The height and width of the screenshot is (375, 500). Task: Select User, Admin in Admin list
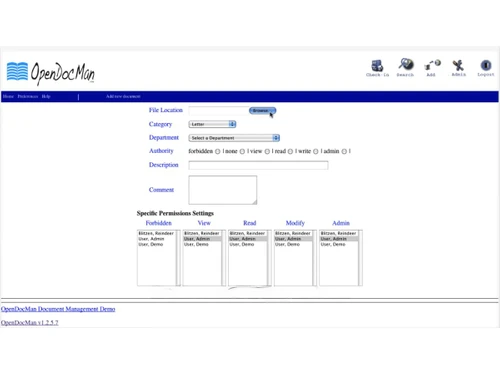[x=339, y=239]
